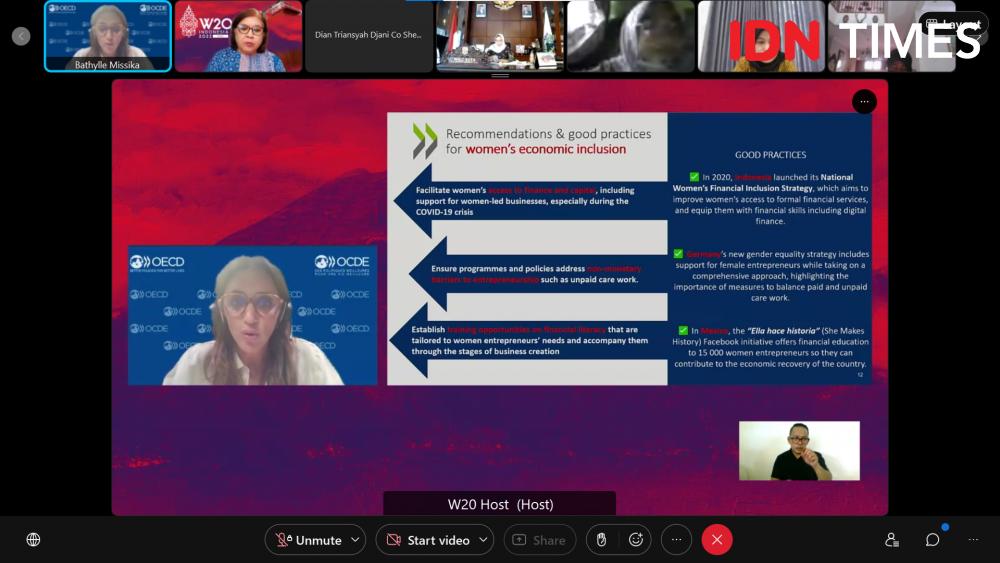Screen dimensions: 1000x563
Task: Open the Layout button
Action: (x=953, y=24)
